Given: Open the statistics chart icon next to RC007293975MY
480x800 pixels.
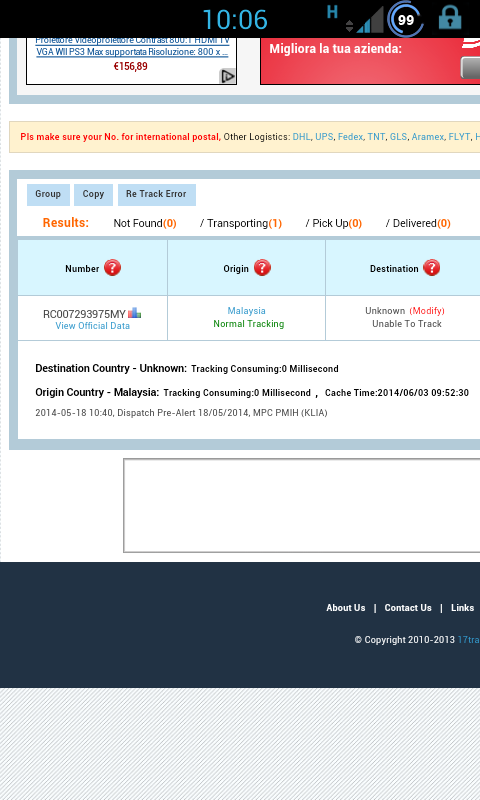Looking at the screenshot, I should pyautogui.click(x=134, y=313).
